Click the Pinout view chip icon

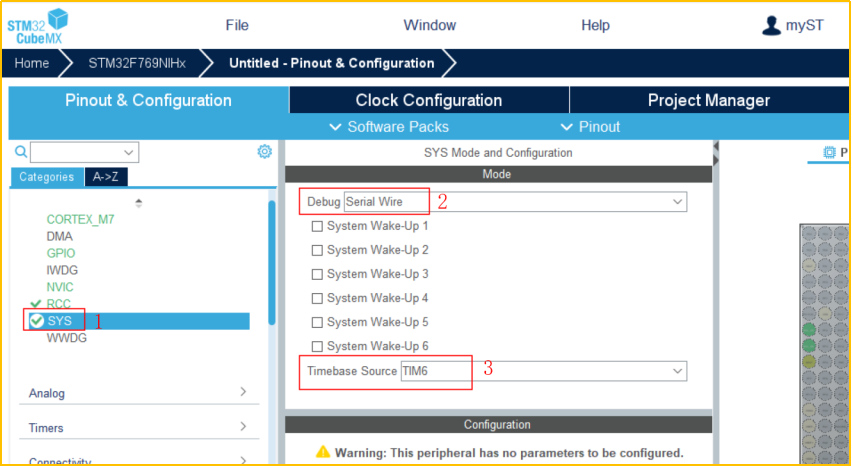click(828, 152)
